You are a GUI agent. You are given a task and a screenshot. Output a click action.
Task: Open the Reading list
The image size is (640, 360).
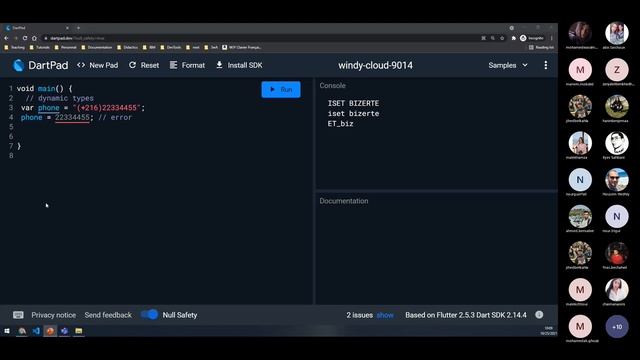pyautogui.click(x=542, y=47)
